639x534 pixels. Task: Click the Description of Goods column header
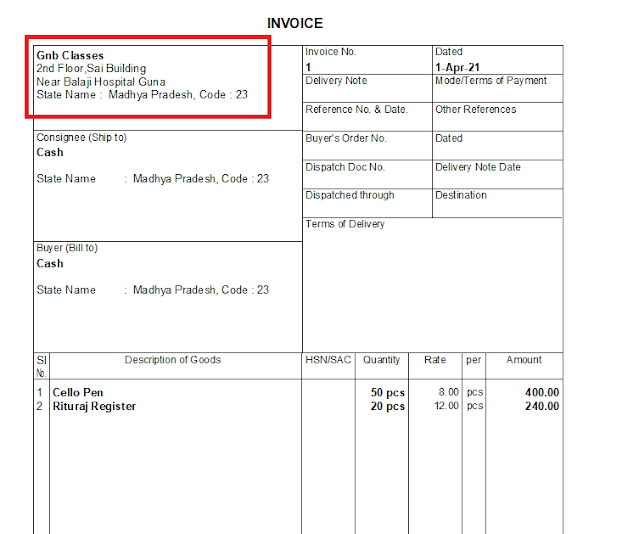tap(173, 360)
